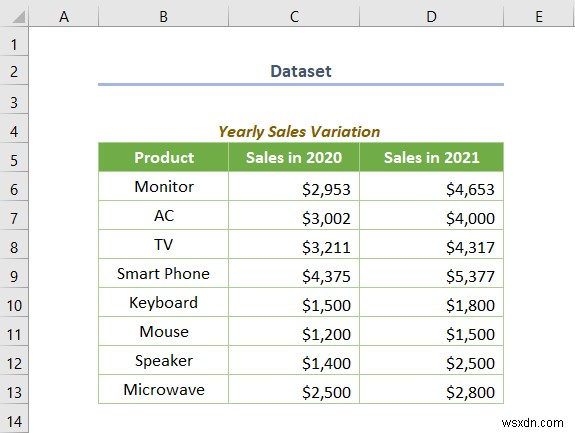Select column C header

(x=294, y=16)
